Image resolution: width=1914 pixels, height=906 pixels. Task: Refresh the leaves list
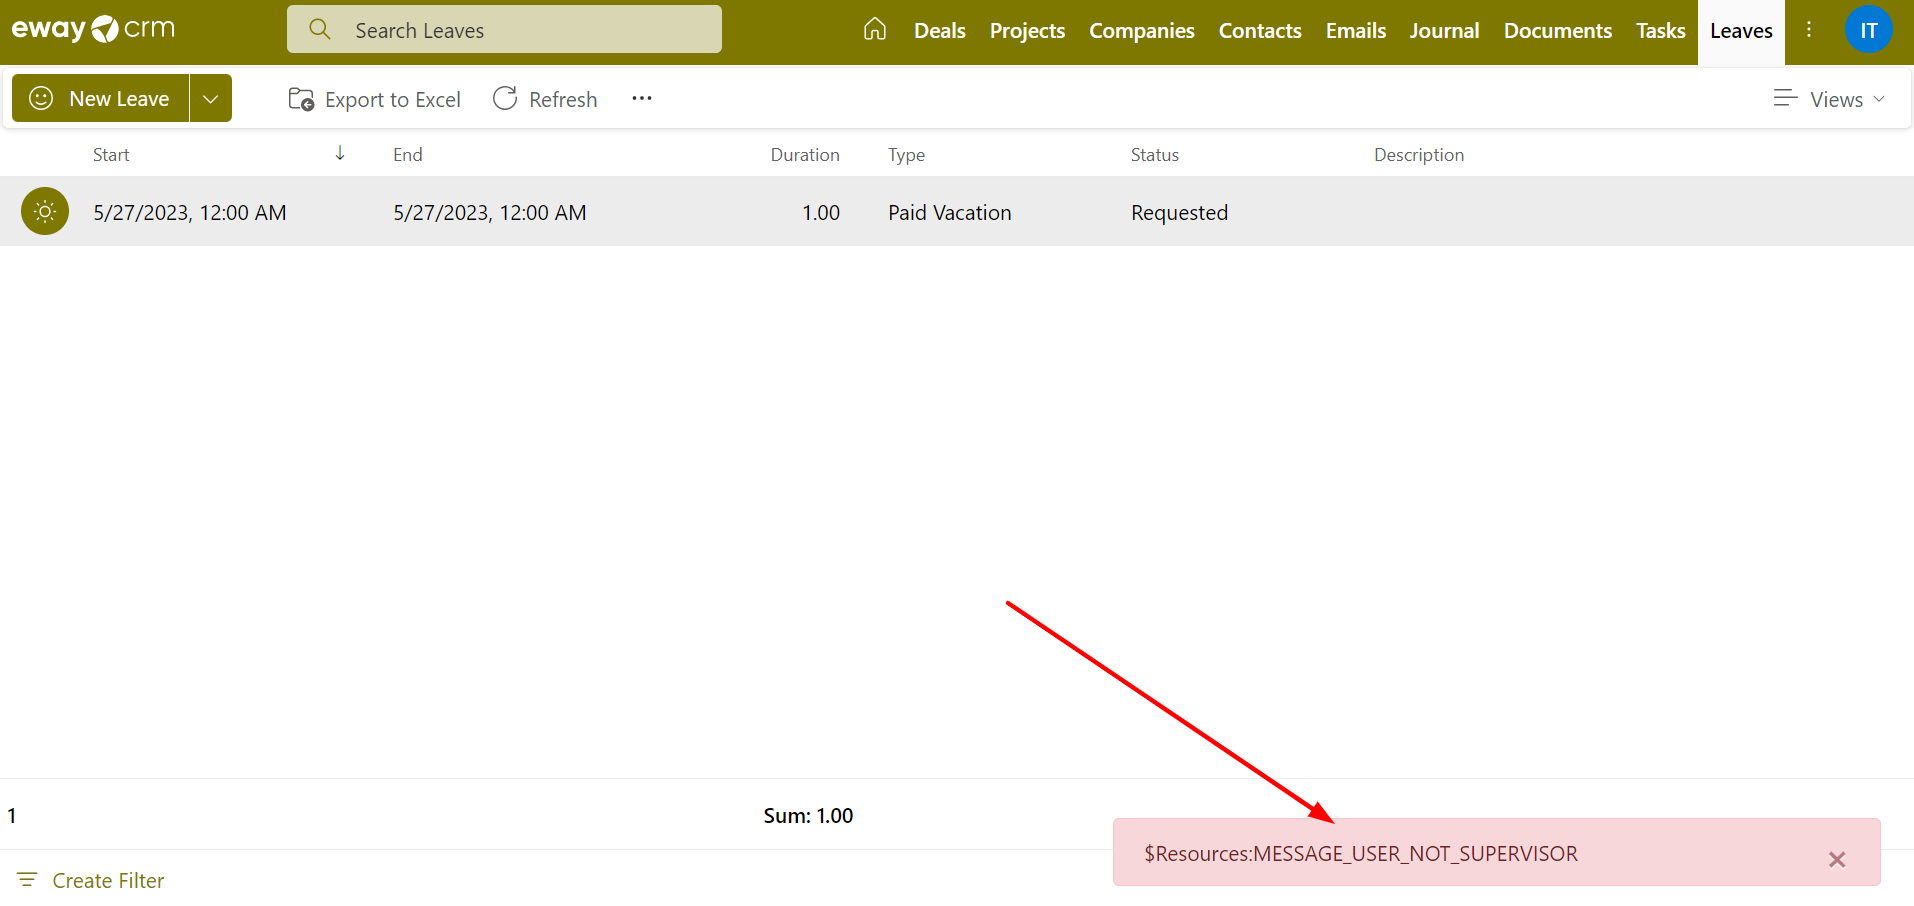pyautogui.click(x=545, y=99)
